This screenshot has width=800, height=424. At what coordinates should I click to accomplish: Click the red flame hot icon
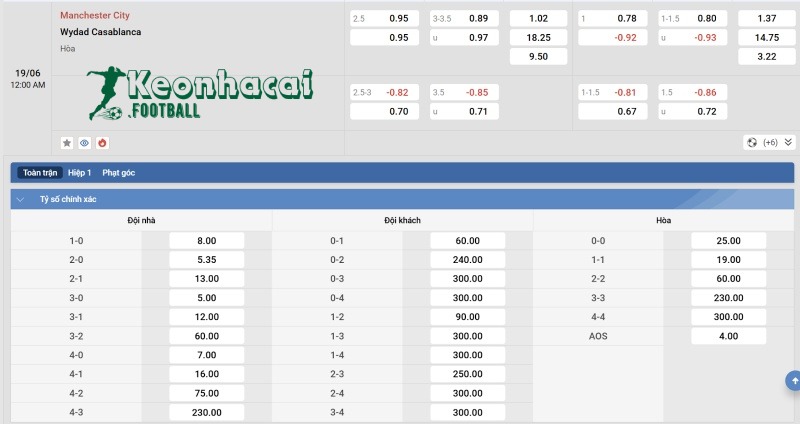(x=101, y=143)
